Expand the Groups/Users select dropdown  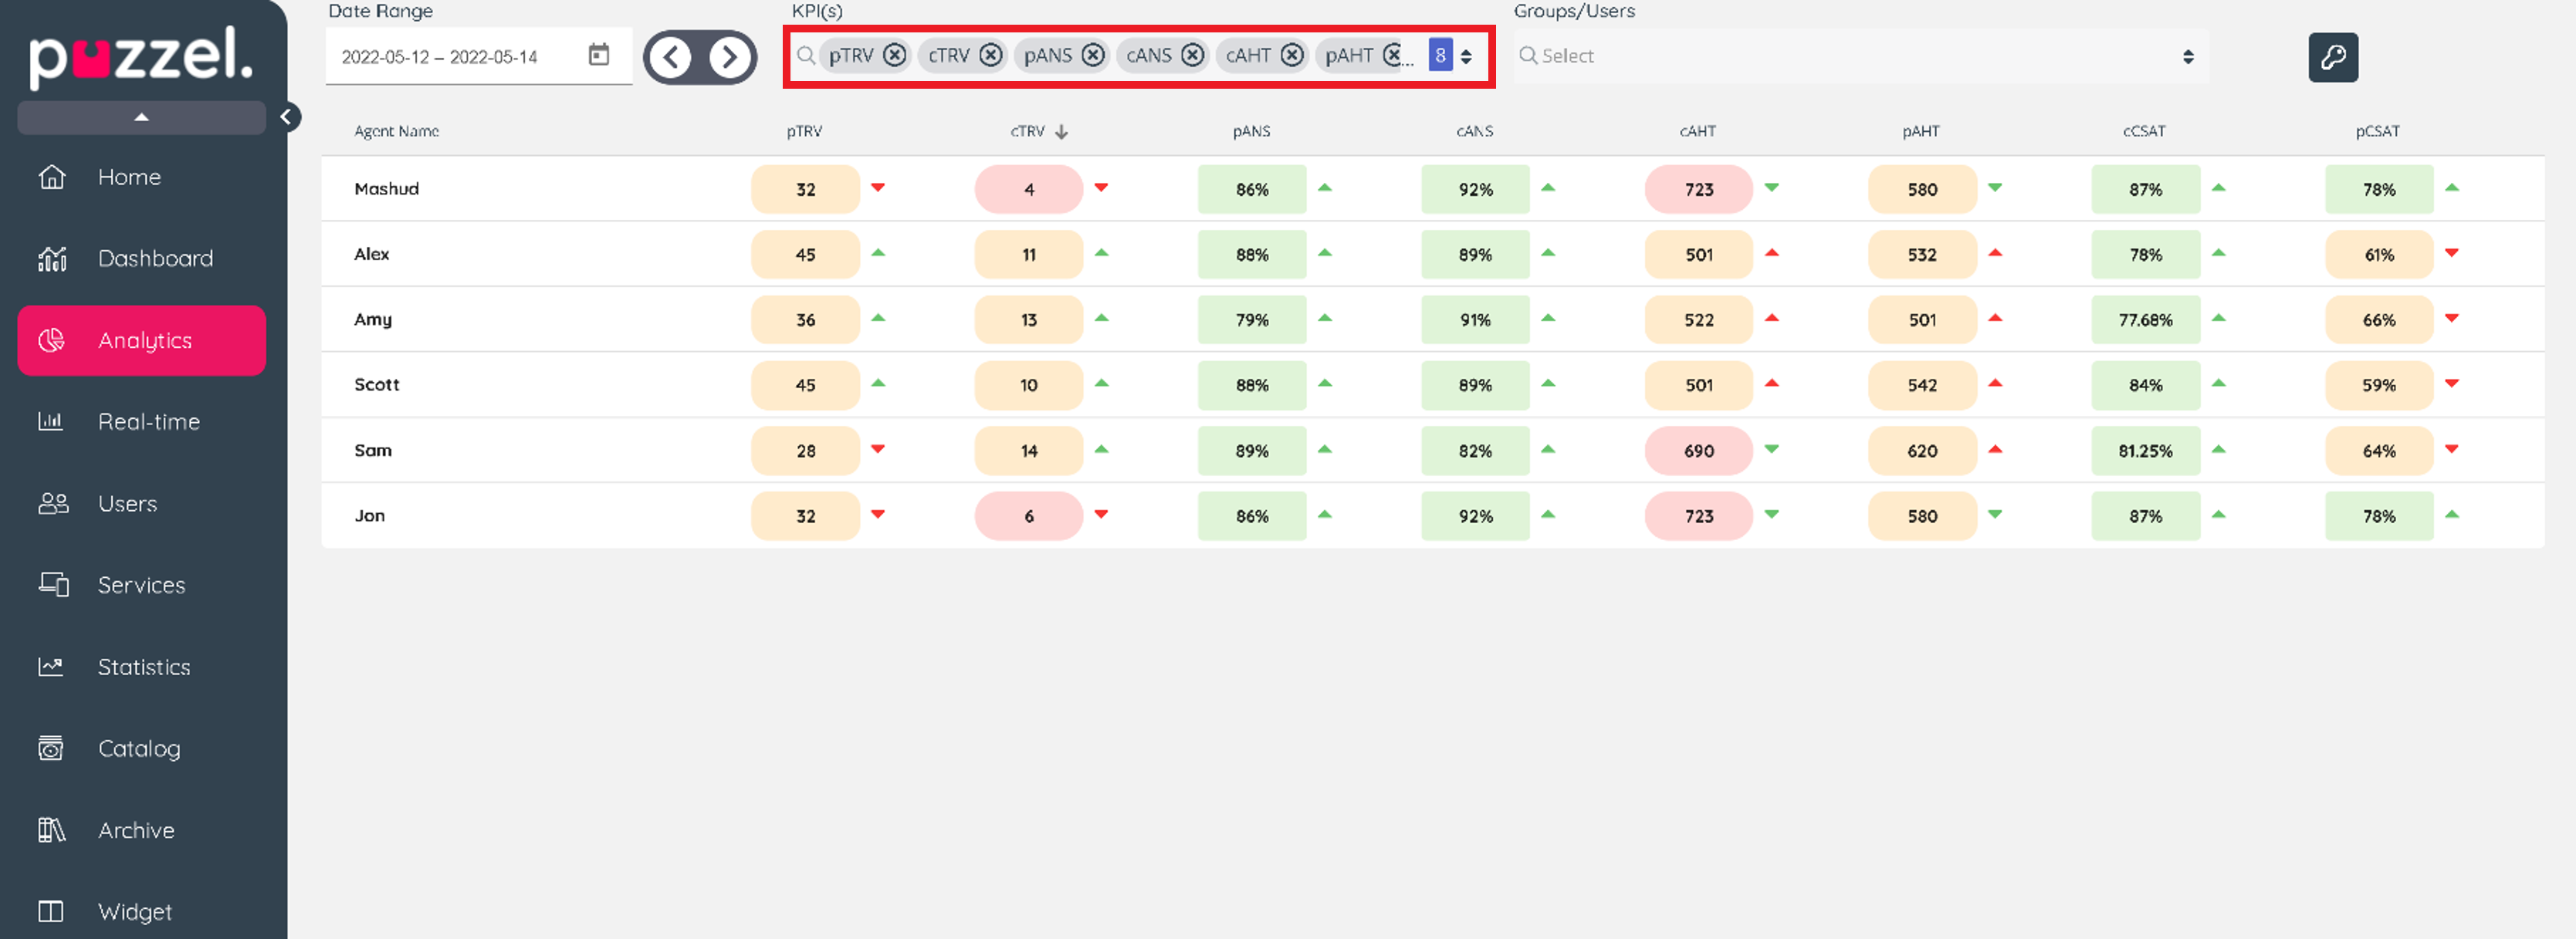(x=2187, y=56)
